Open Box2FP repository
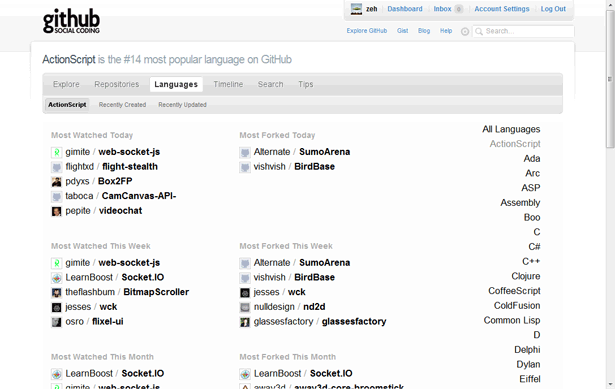 115,181
